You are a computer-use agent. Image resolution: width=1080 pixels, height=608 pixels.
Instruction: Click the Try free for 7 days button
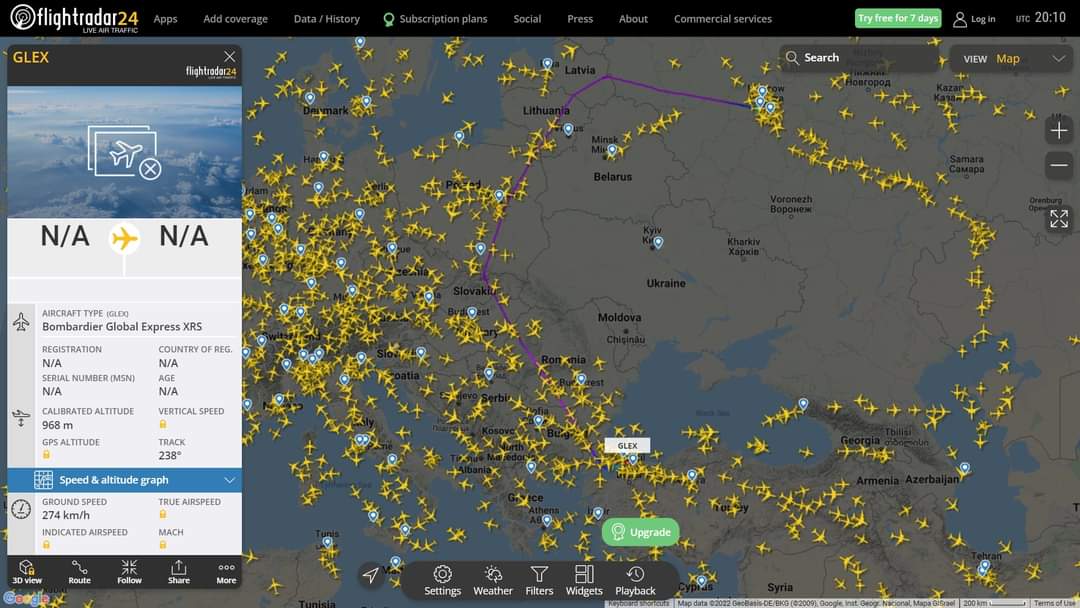[898, 18]
